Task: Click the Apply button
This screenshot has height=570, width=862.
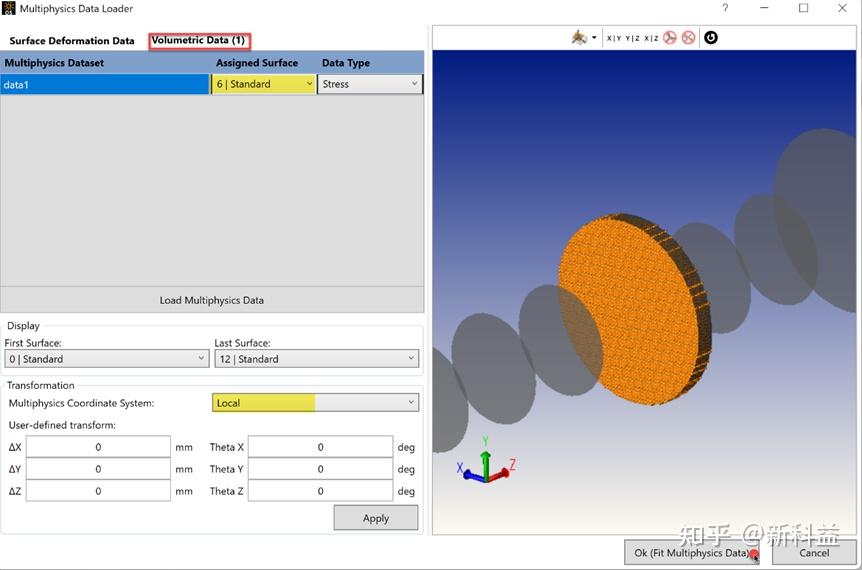Action: click(x=376, y=518)
